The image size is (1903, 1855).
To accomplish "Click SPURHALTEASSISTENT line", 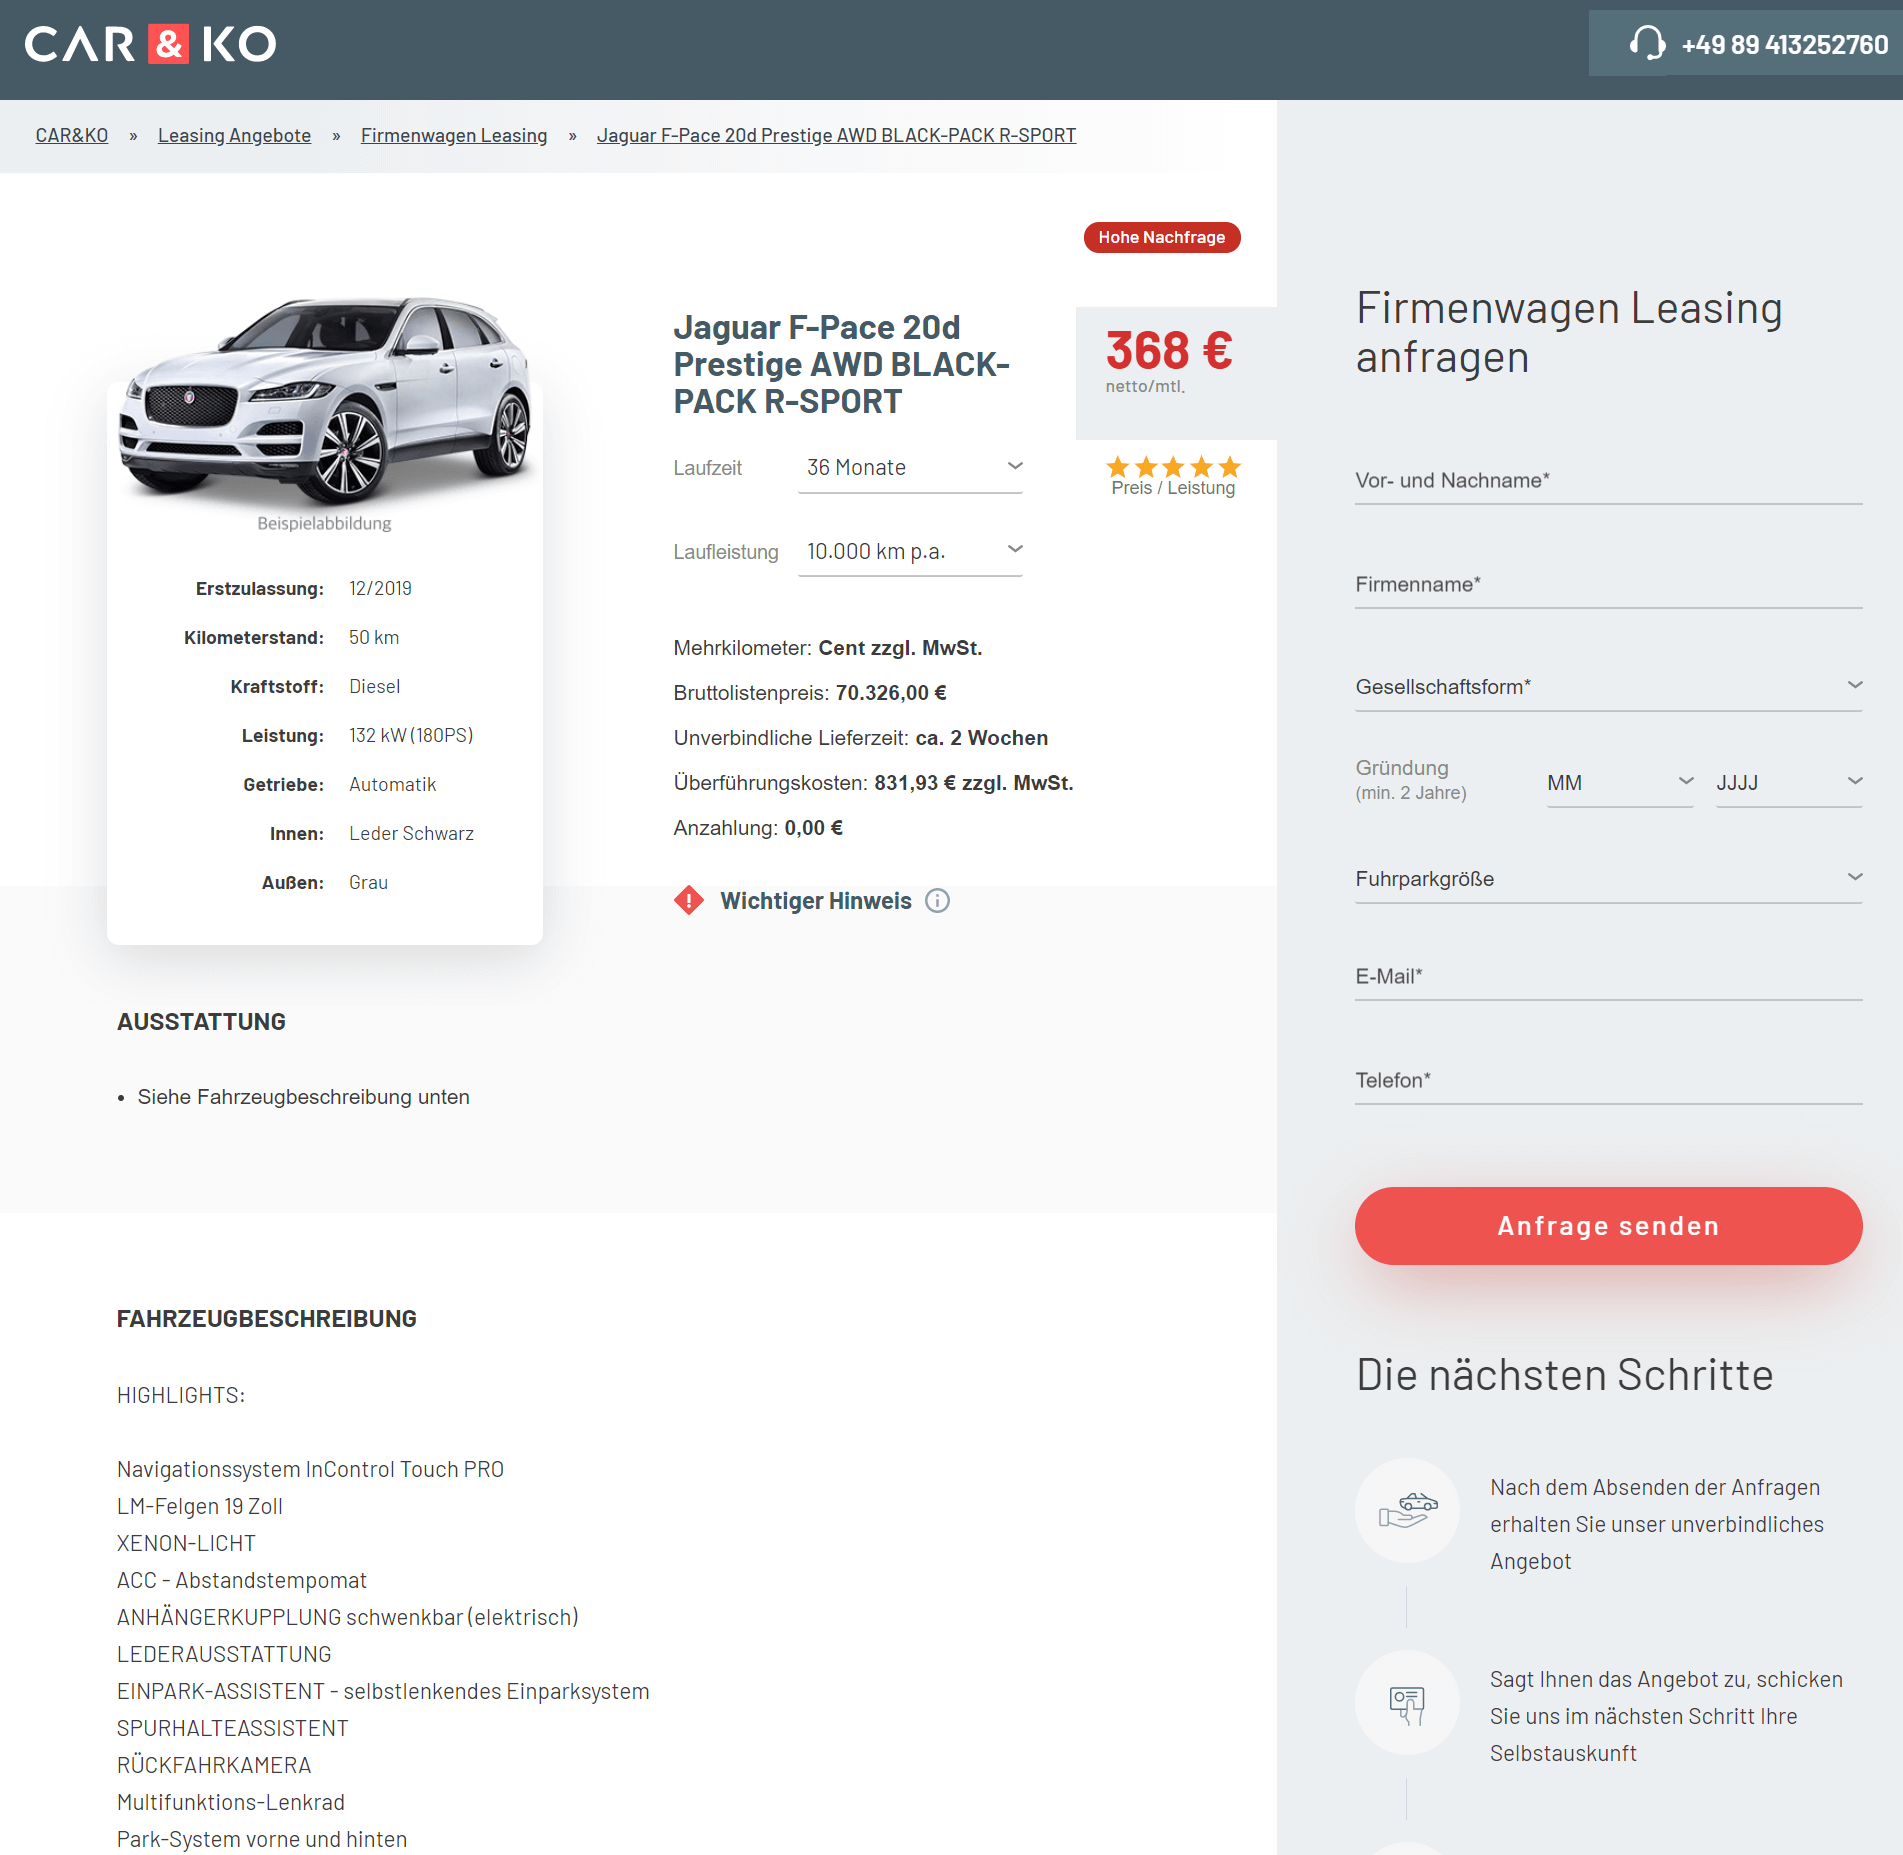I will click(233, 1728).
